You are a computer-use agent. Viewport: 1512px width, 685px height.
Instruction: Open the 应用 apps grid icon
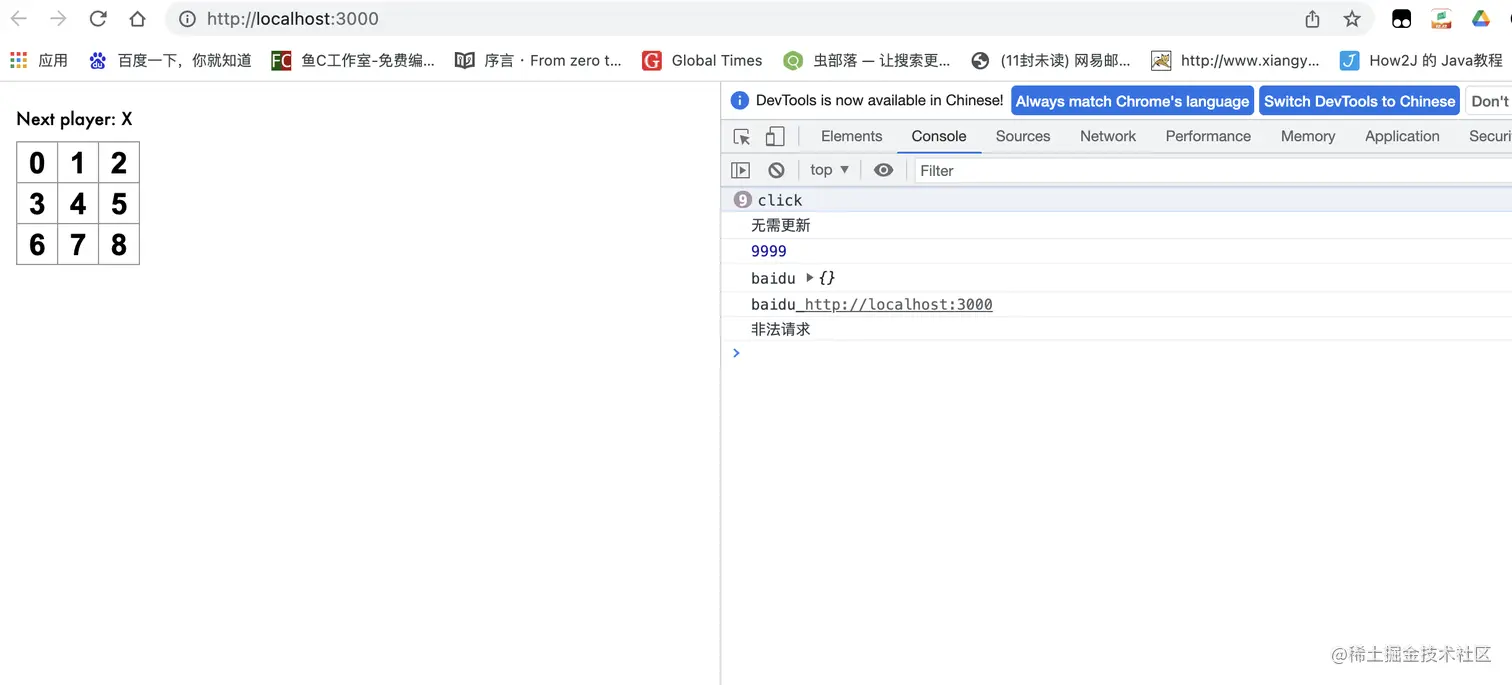pyautogui.click(x=17, y=60)
